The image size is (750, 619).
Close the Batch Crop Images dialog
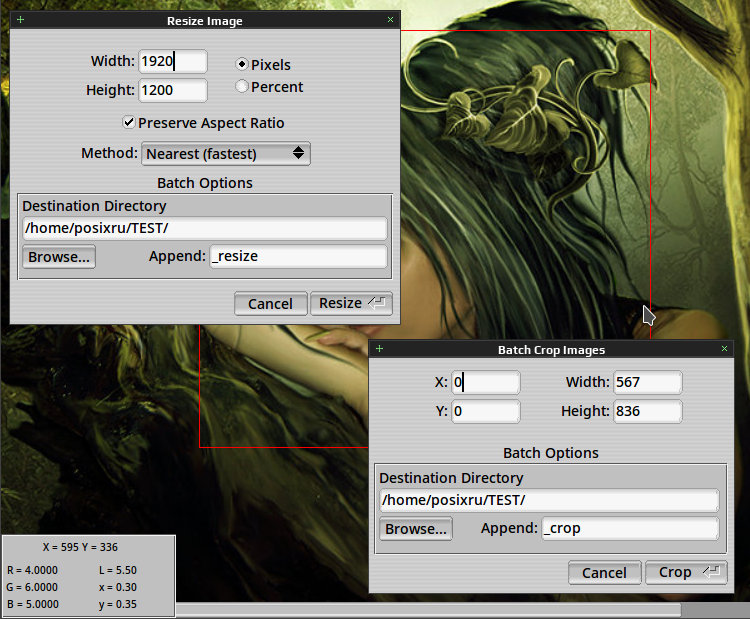[724, 349]
